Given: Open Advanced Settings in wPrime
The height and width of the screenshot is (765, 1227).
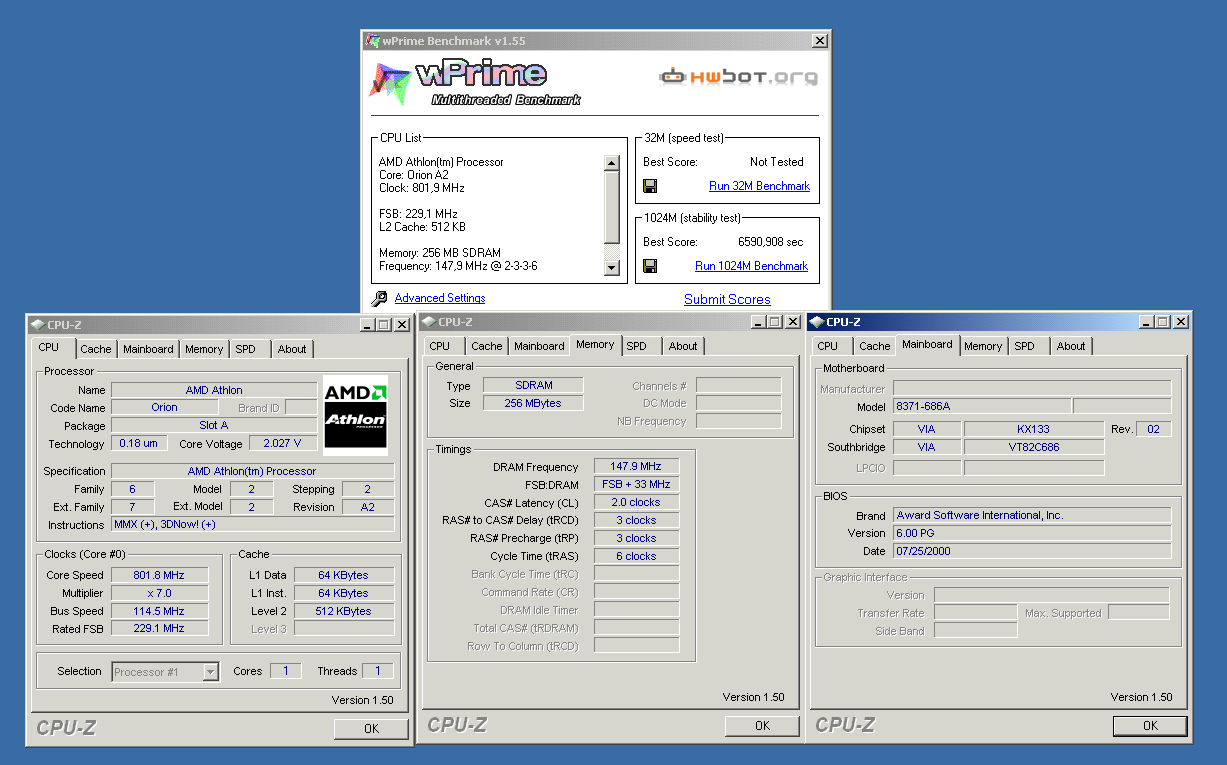Looking at the screenshot, I should click(440, 298).
